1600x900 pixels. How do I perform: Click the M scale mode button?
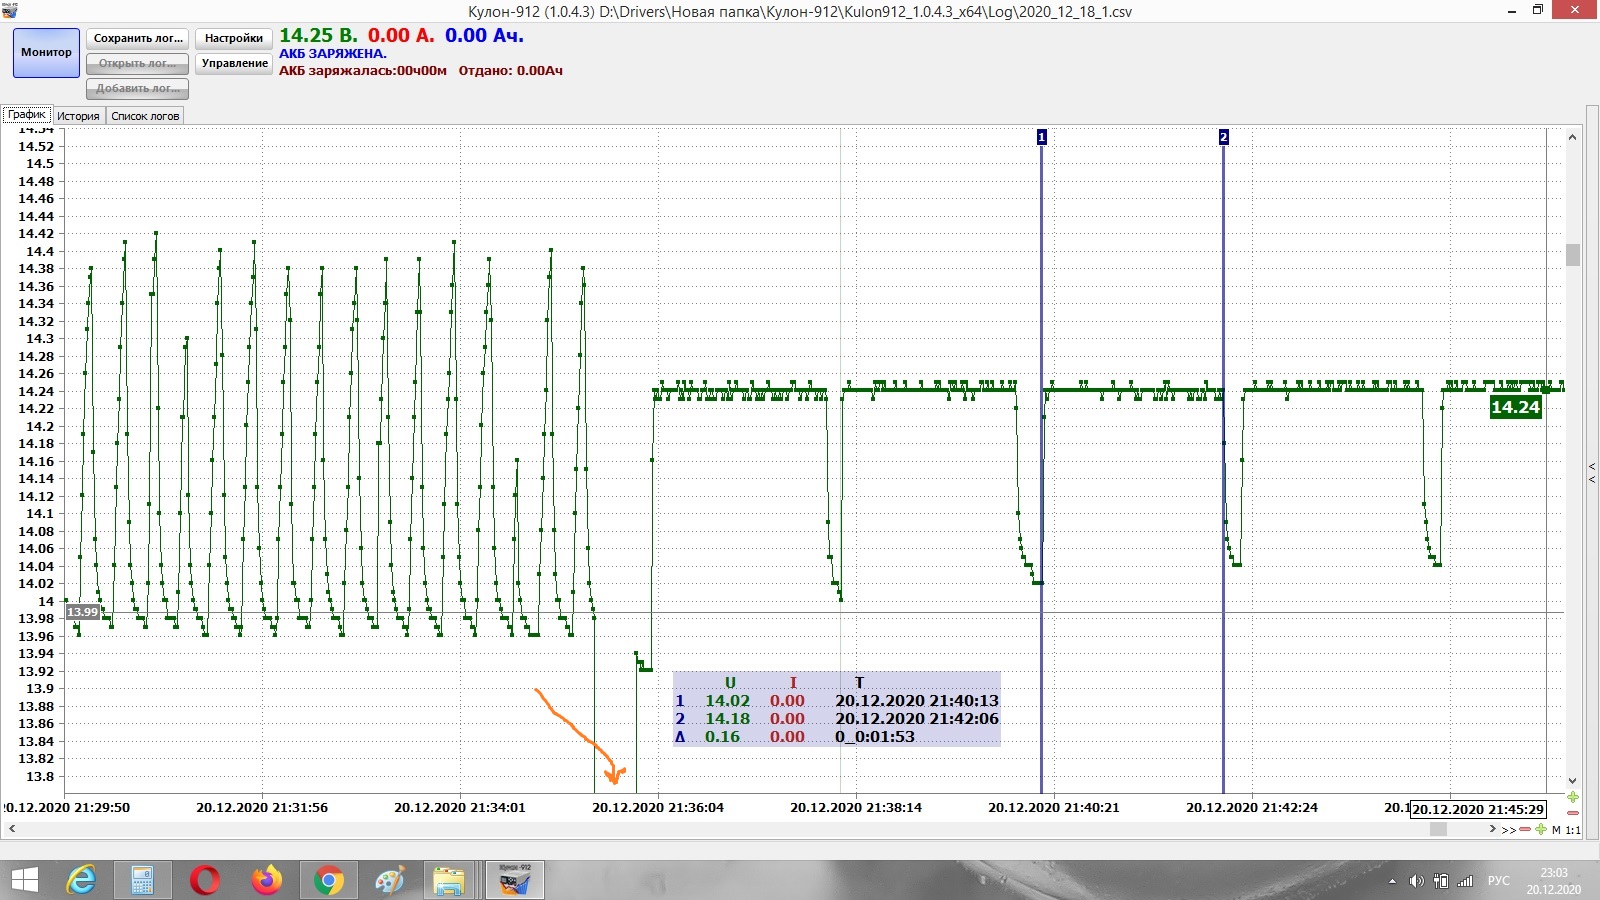[1556, 830]
